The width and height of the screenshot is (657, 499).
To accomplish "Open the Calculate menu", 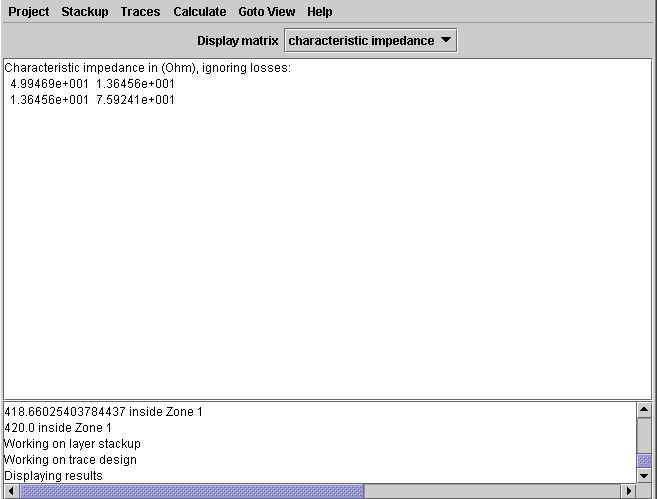I will 200,12.
